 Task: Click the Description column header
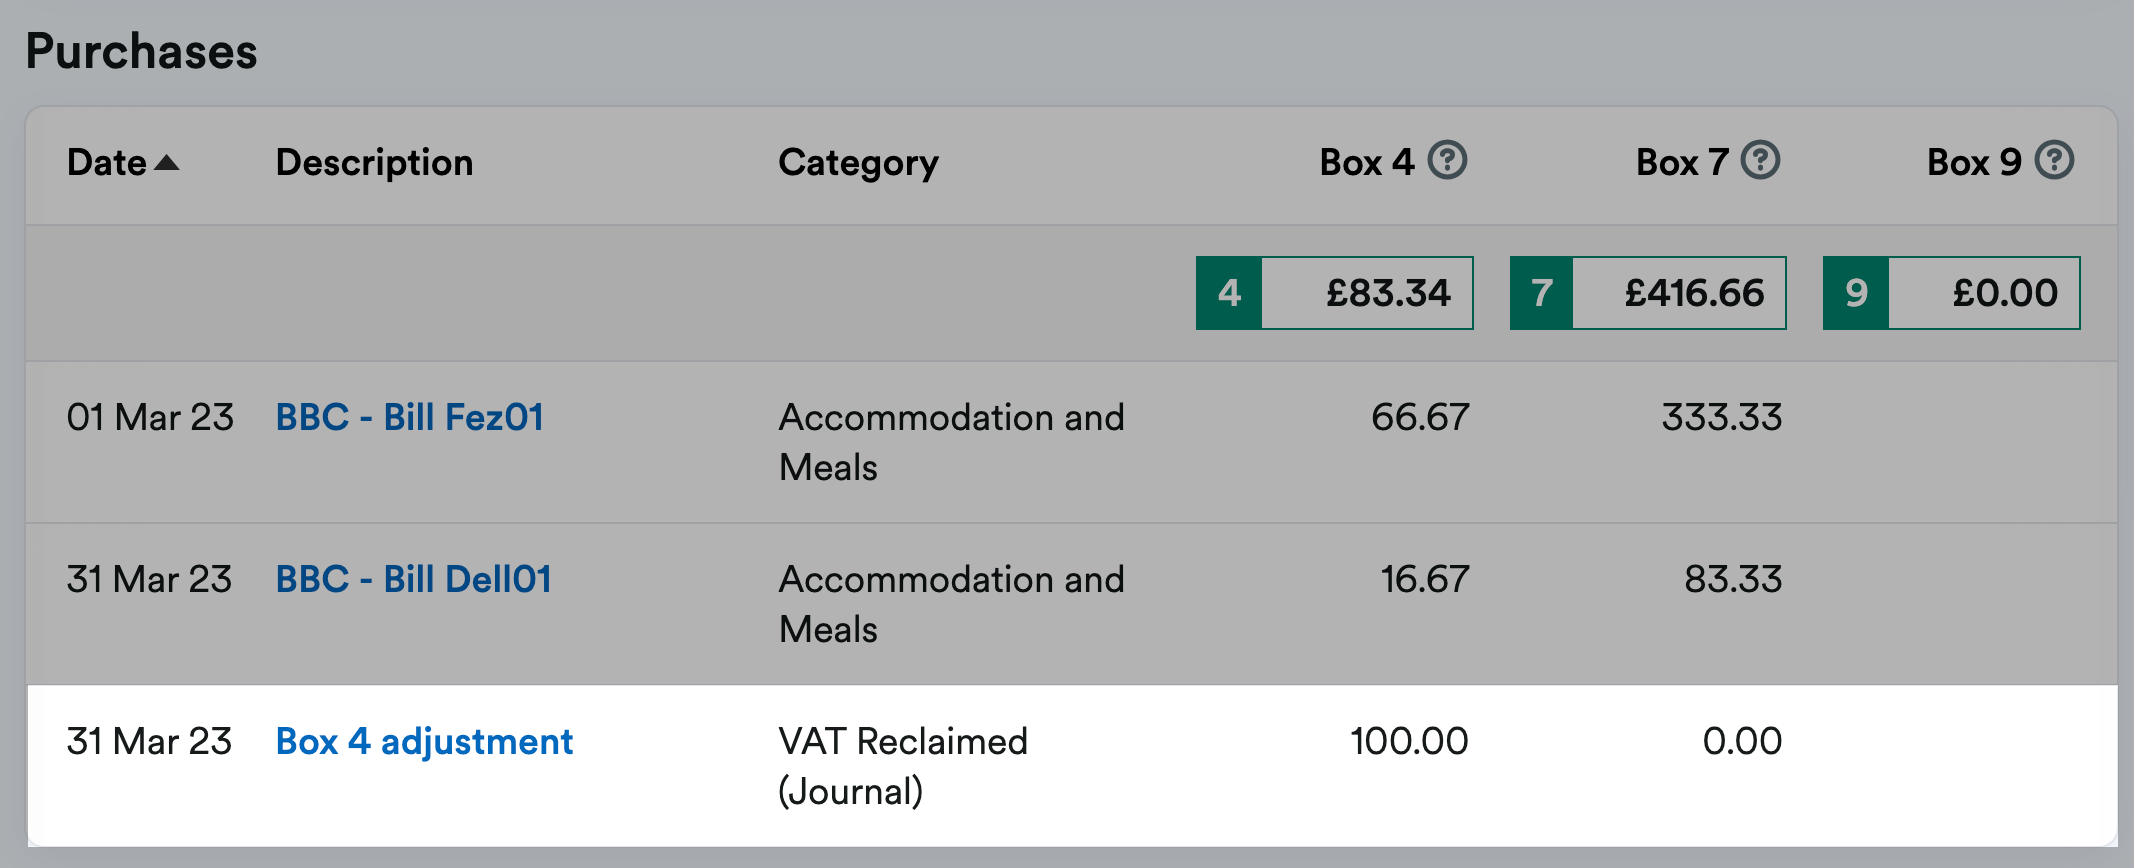(374, 162)
